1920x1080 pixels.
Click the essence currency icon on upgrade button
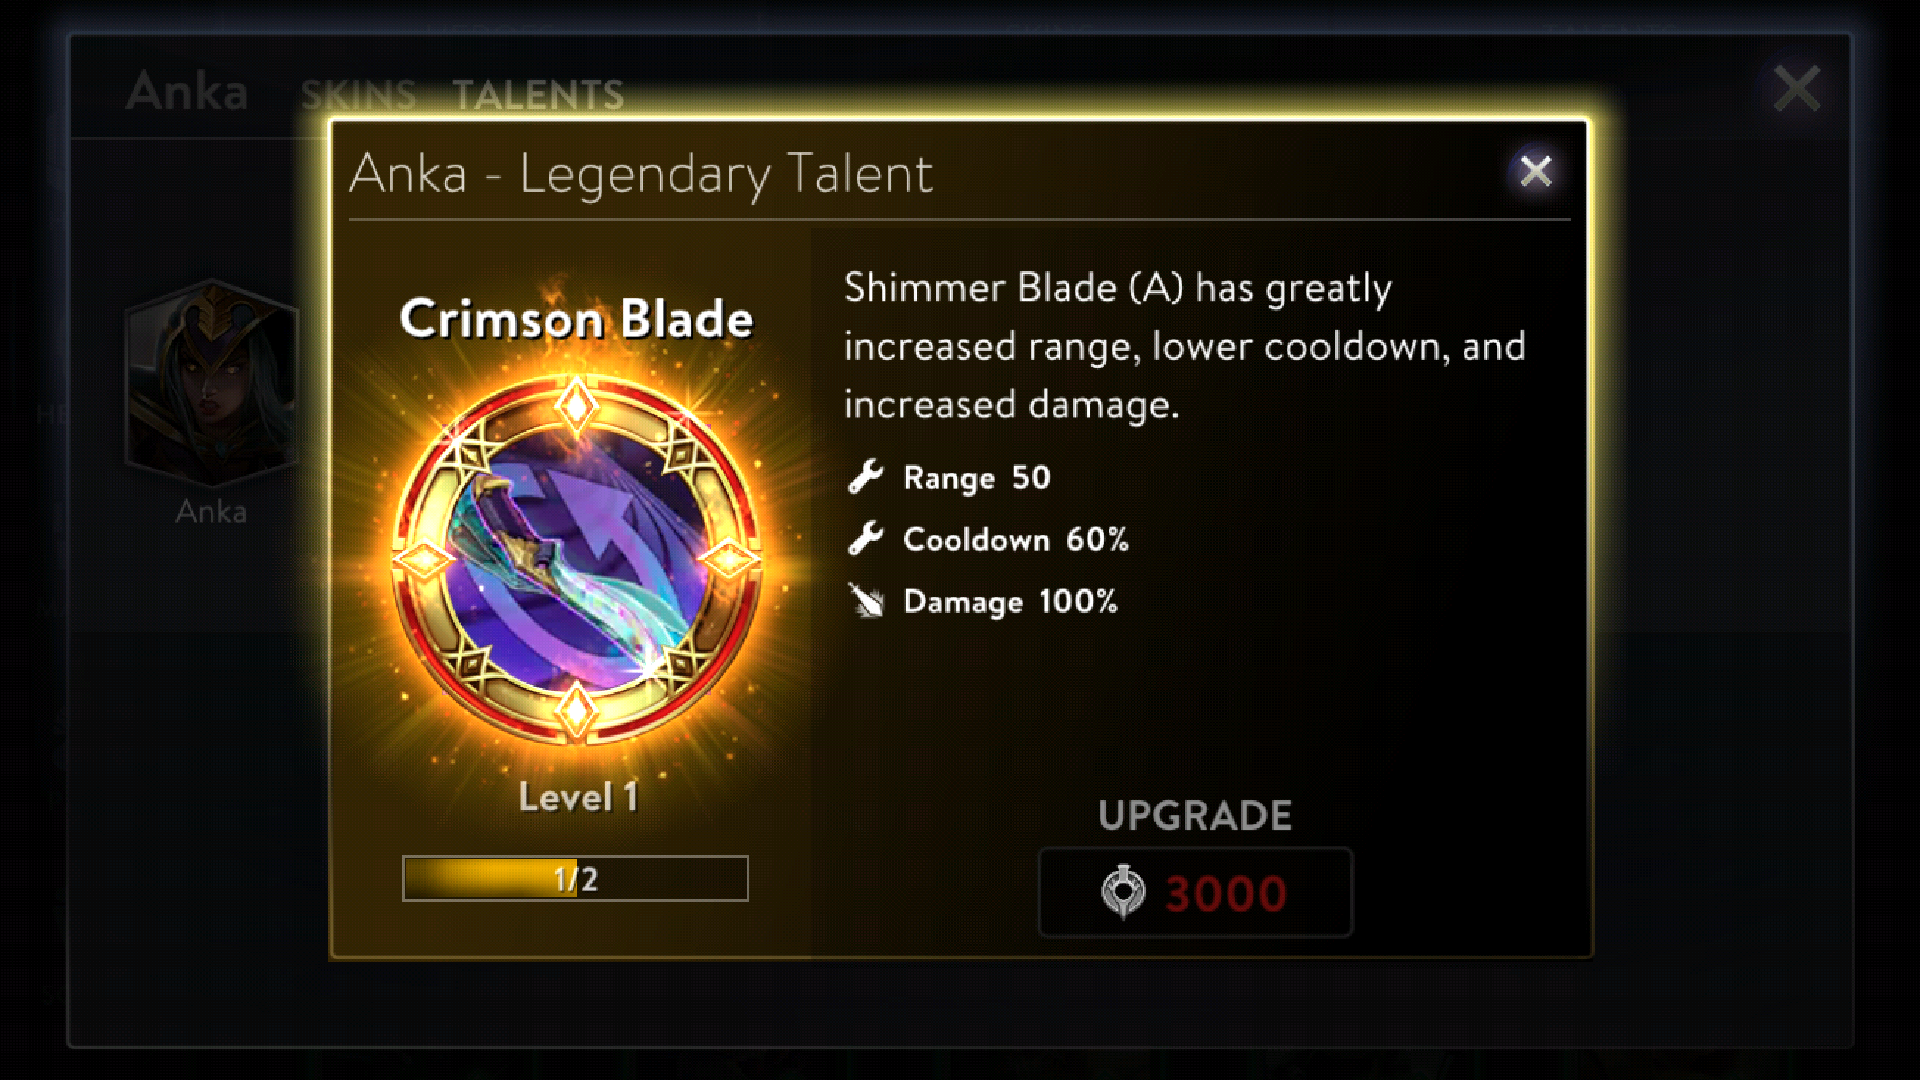pos(1123,892)
